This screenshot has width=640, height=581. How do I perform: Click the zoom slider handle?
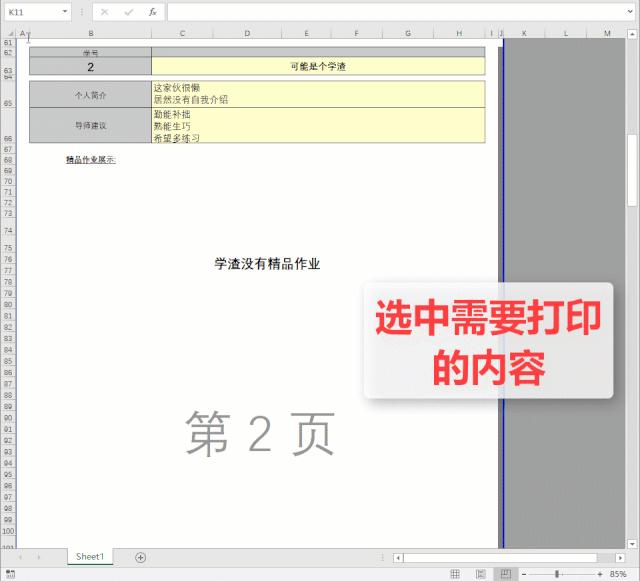557,574
